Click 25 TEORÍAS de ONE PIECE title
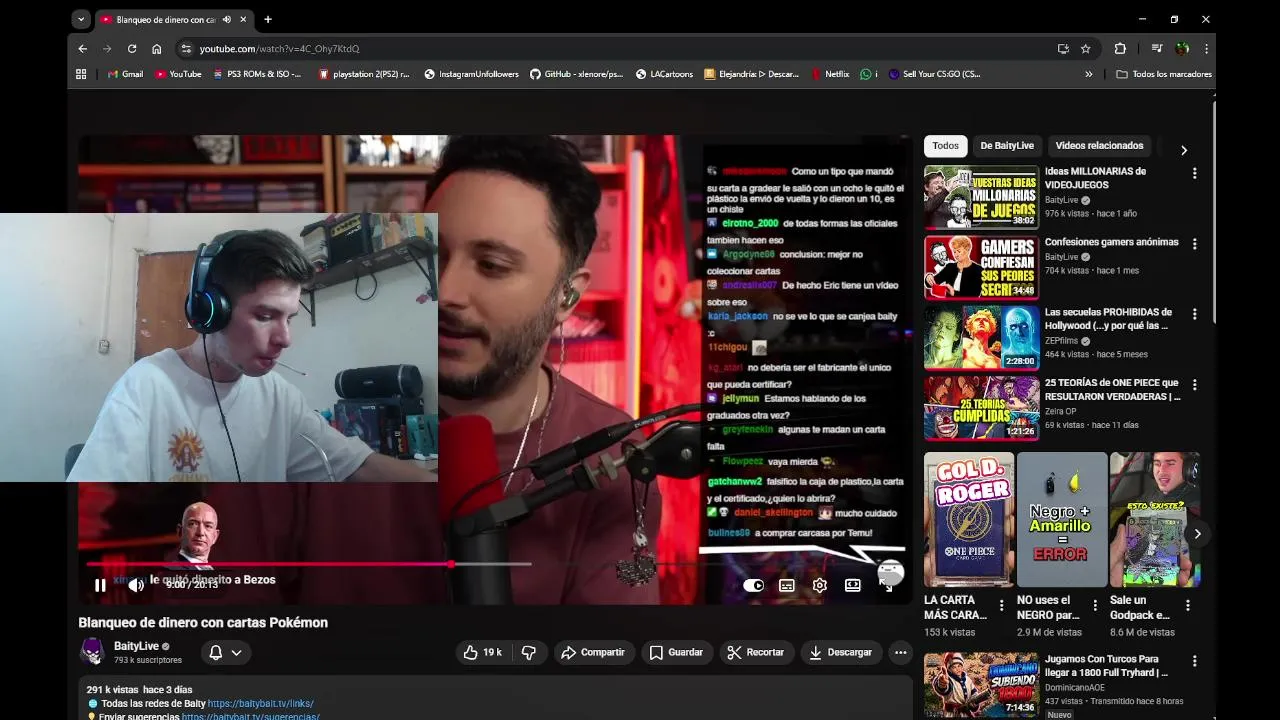Image resolution: width=1280 pixels, height=720 pixels. (x=1112, y=390)
